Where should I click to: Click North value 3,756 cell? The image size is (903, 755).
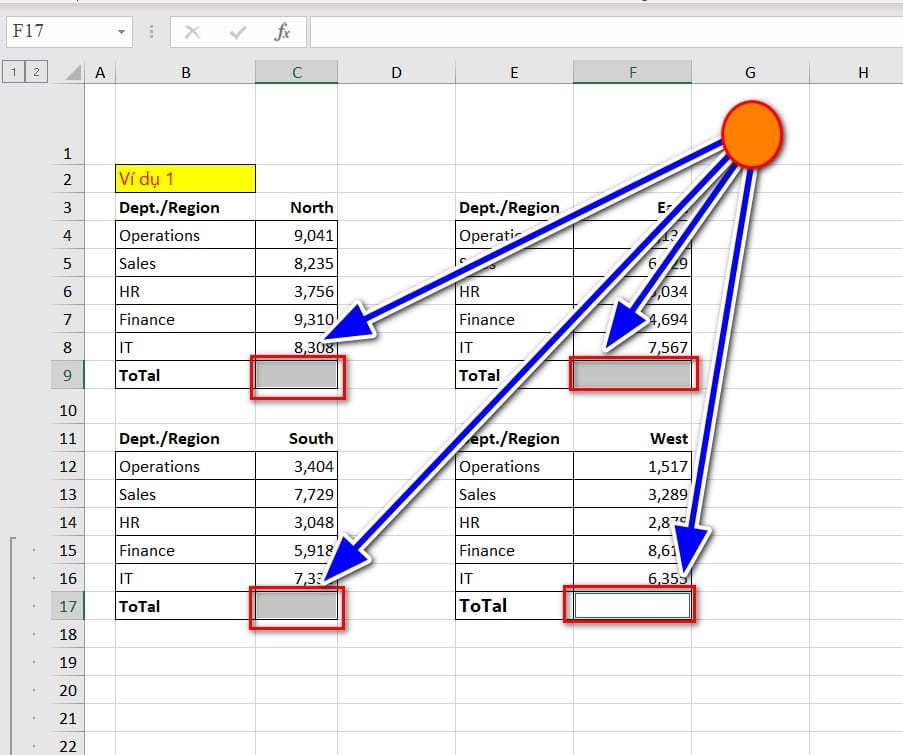[297, 291]
